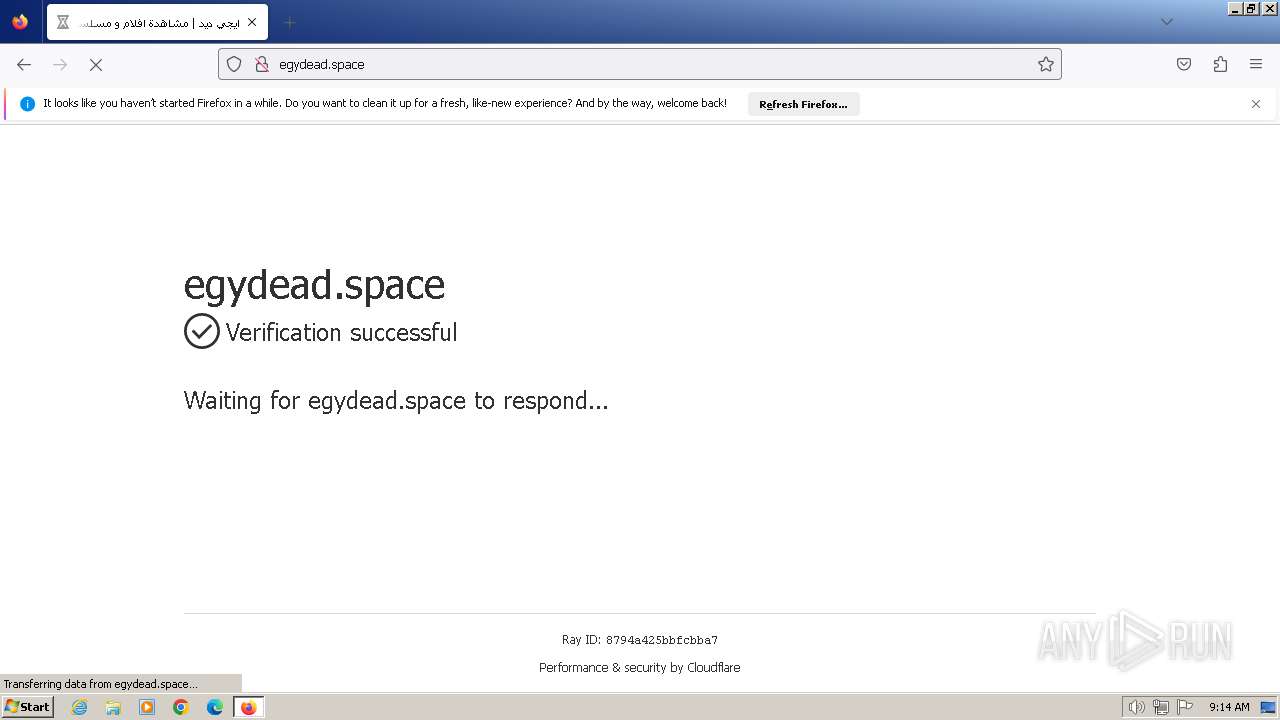Launch Microsoft Edge from taskbar
Viewport: 1280px width, 720px height.
click(x=215, y=707)
